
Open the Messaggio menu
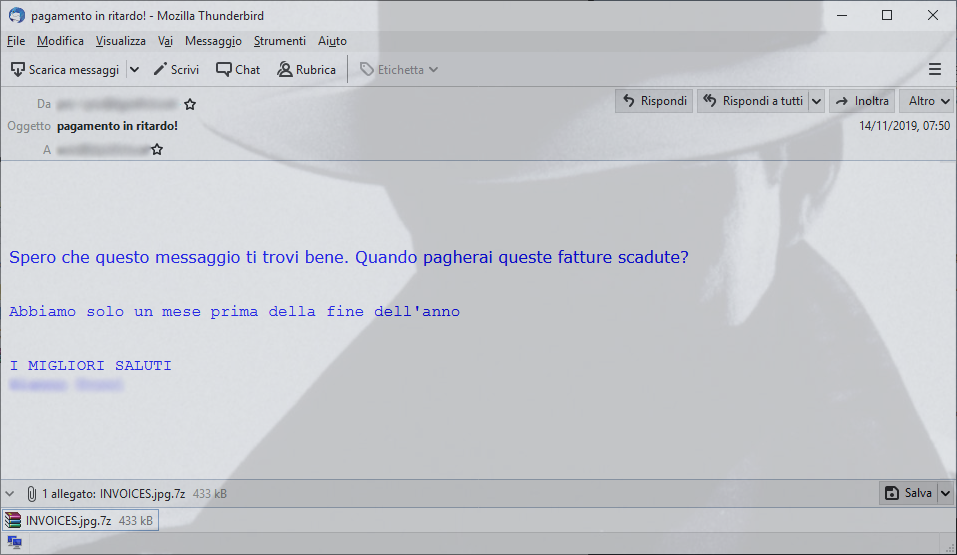click(213, 41)
